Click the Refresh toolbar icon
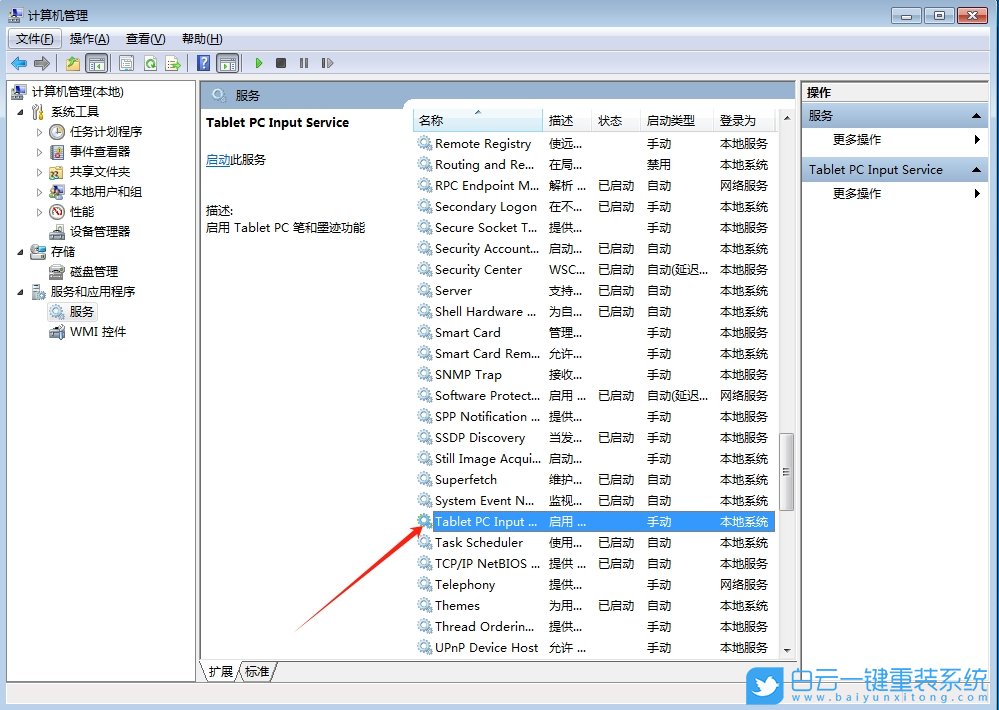The width and height of the screenshot is (999, 710). point(150,63)
